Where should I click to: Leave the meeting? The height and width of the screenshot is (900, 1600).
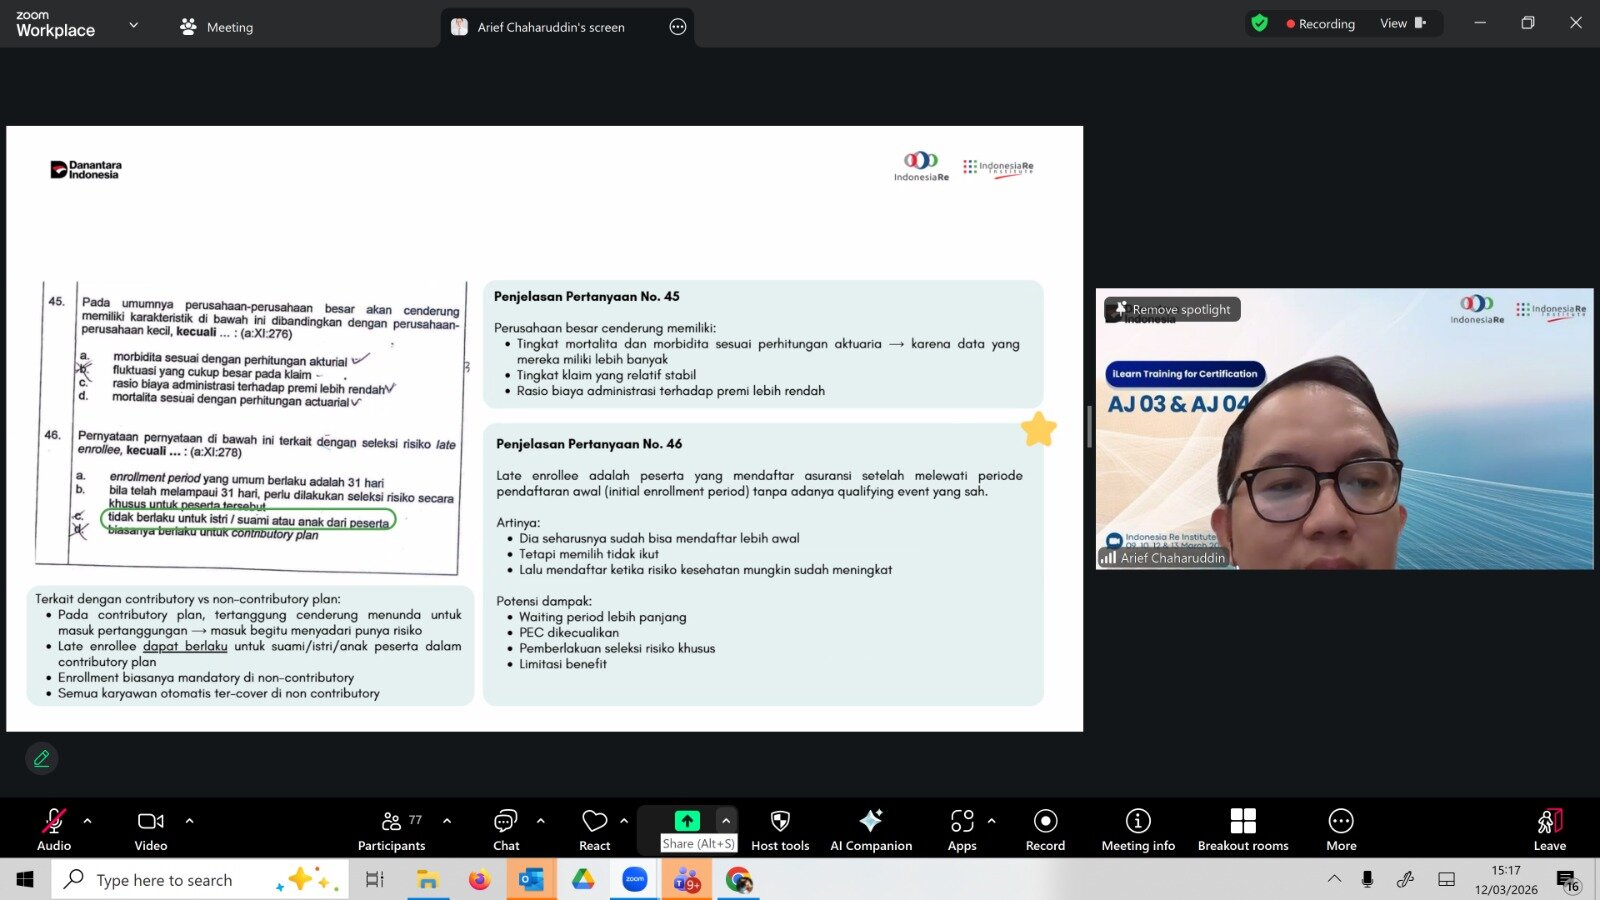[x=1549, y=829]
